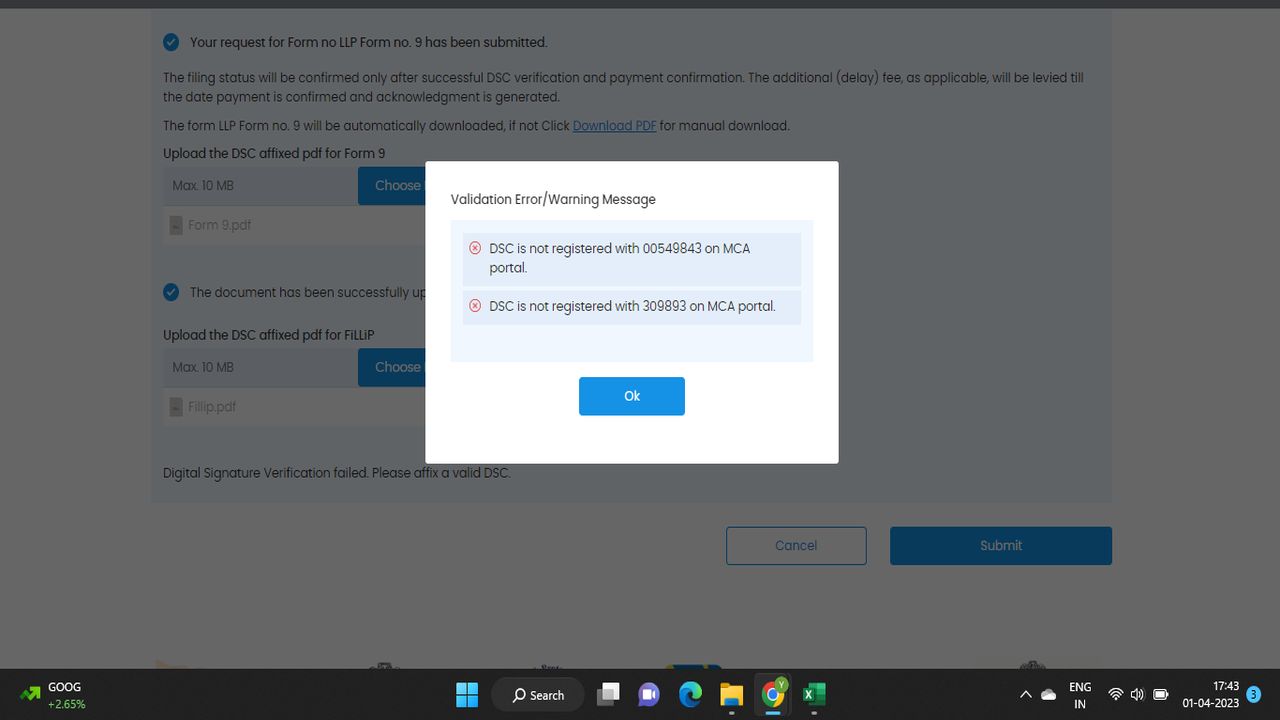Click the OneDrive cloud tray icon
Viewport: 1280px width, 720px height.
[1049, 695]
